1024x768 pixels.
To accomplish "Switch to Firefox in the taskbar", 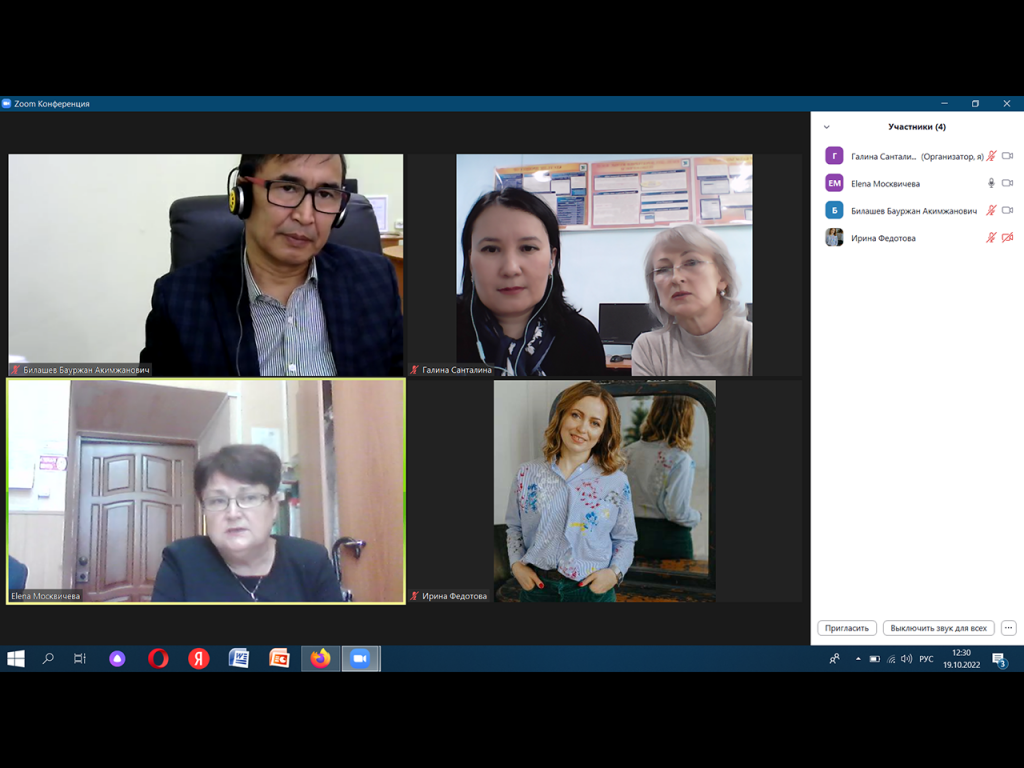I will [320, 658].
